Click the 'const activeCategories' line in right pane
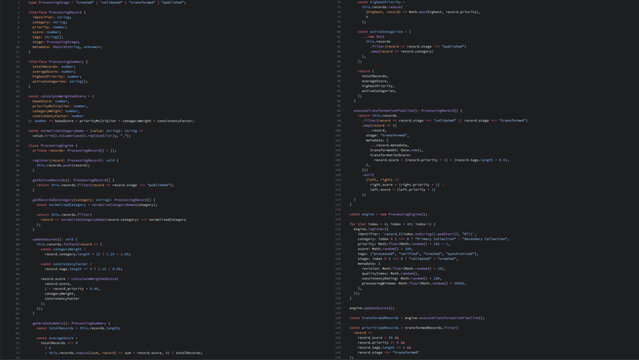639x360 pixels. 384,31
